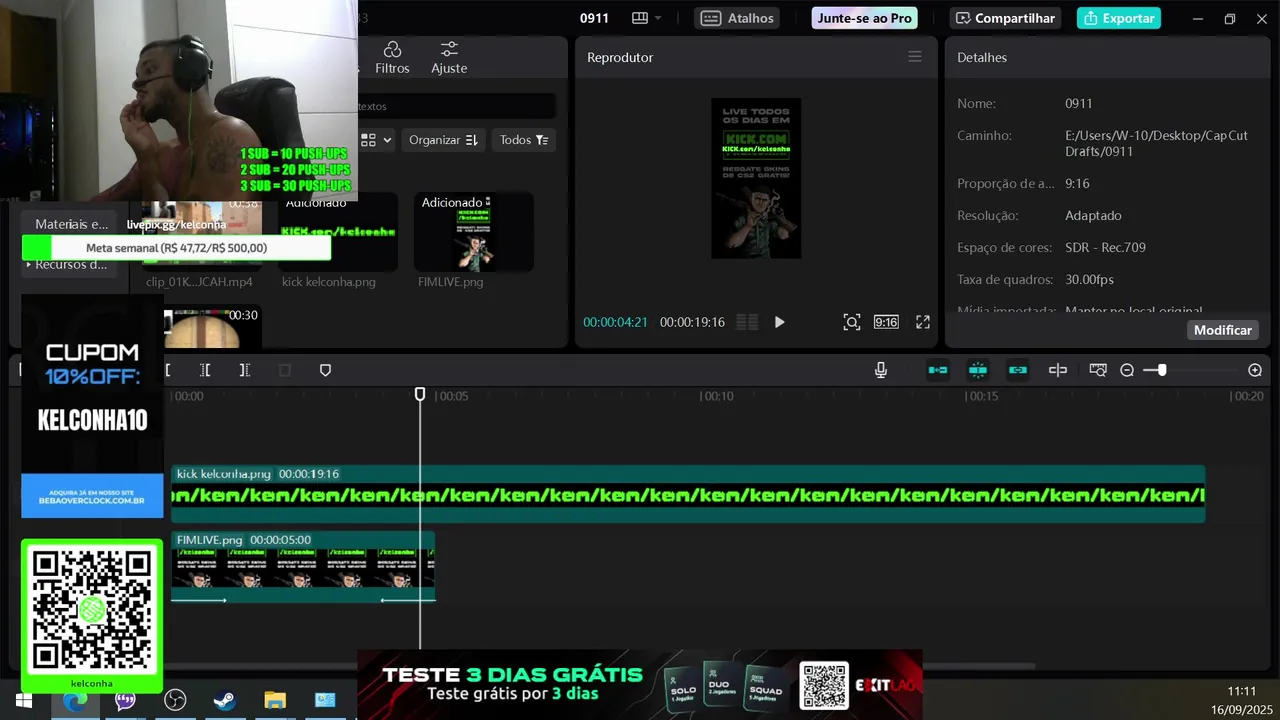The height and width of the screenshot is (720, 1280).
Task: Click the timeline zoom in plus icon
Action: tap(1255, 370)
